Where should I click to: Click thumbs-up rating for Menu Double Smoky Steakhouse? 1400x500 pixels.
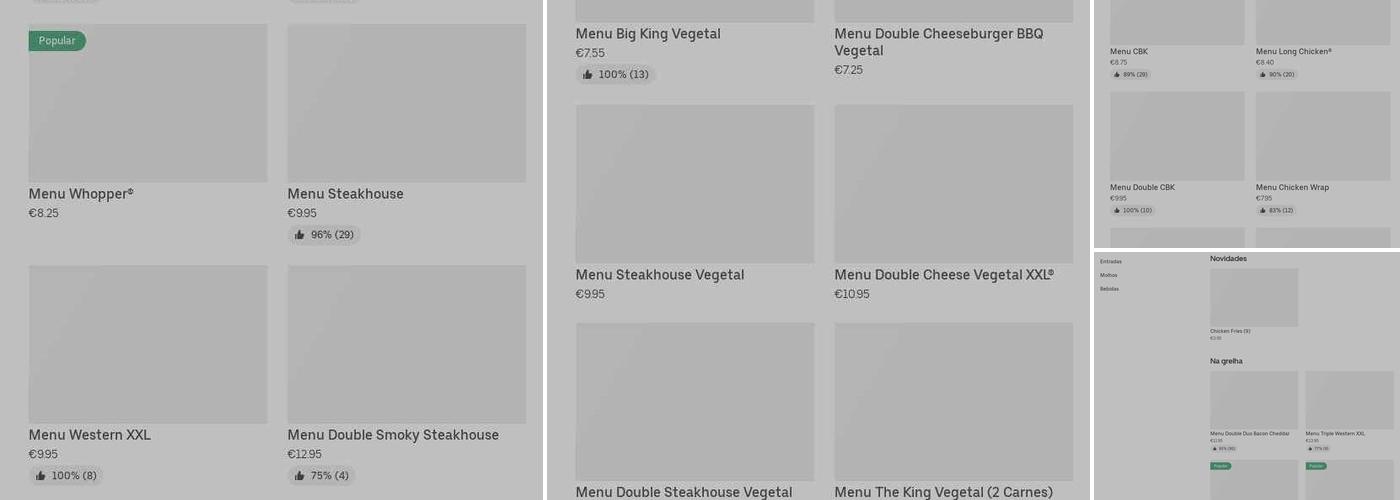tap(322, 476)
